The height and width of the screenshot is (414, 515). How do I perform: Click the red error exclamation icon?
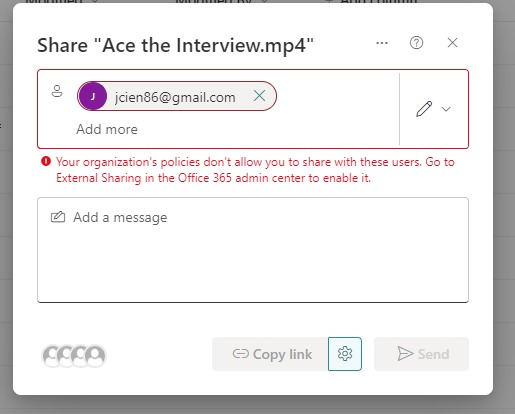[46, 162]
